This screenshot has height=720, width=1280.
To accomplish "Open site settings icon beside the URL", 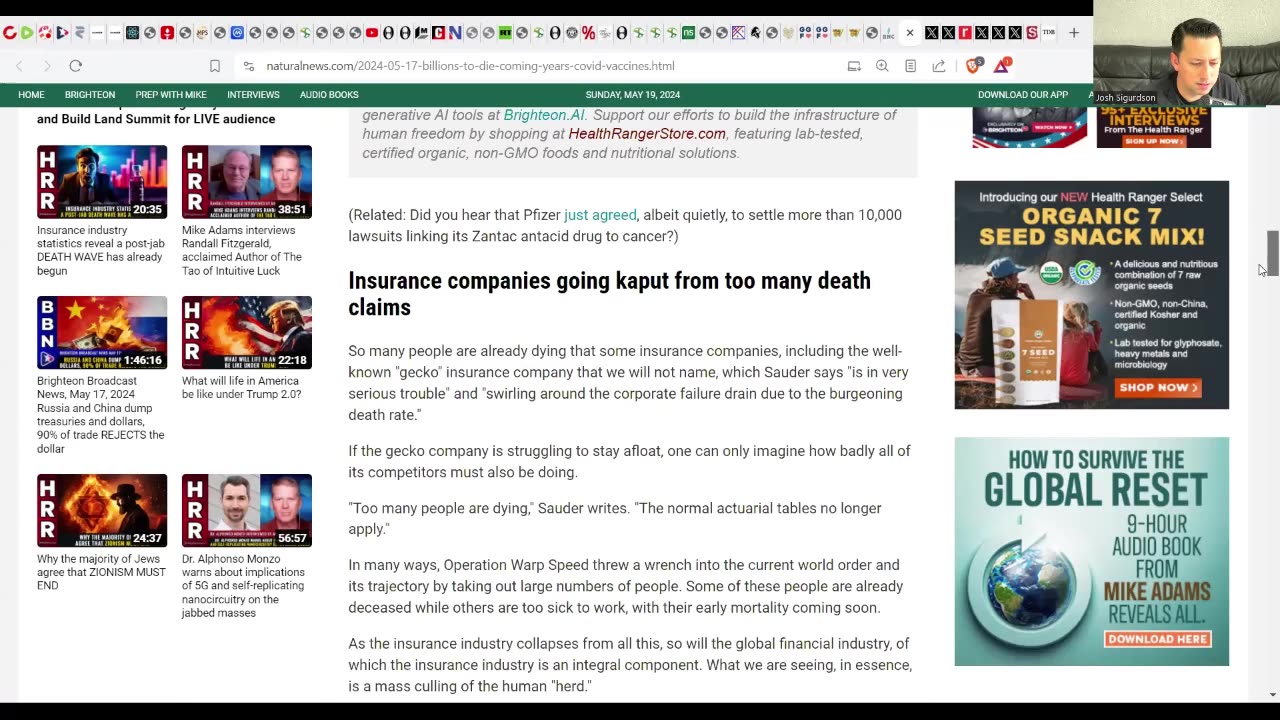I will (248, 66).
